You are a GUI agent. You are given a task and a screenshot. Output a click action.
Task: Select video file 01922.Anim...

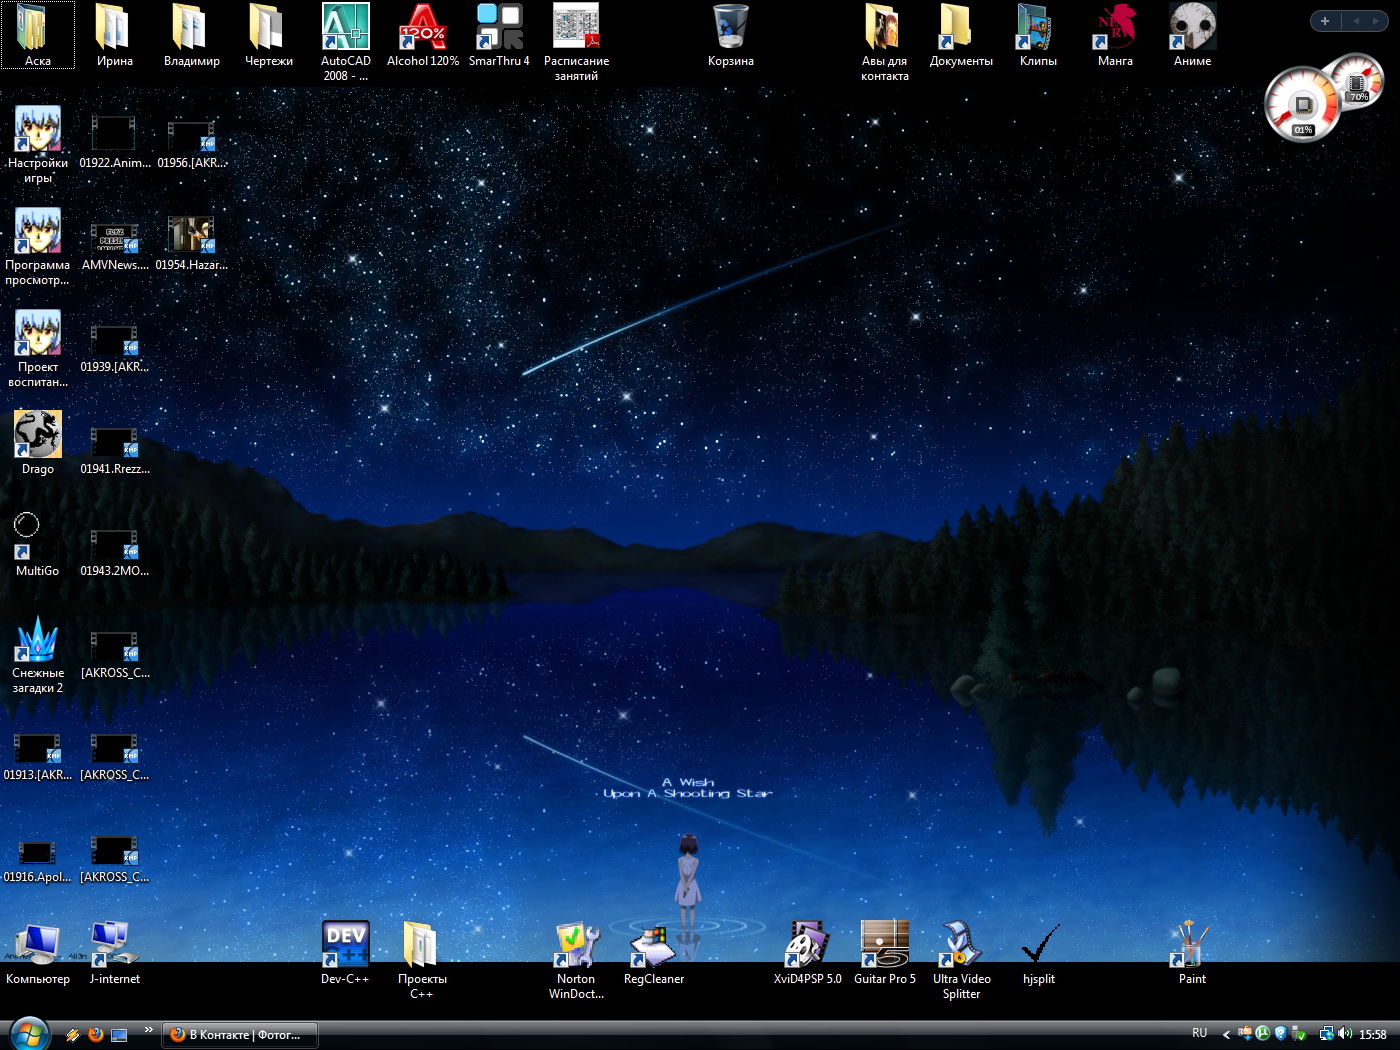114,141
